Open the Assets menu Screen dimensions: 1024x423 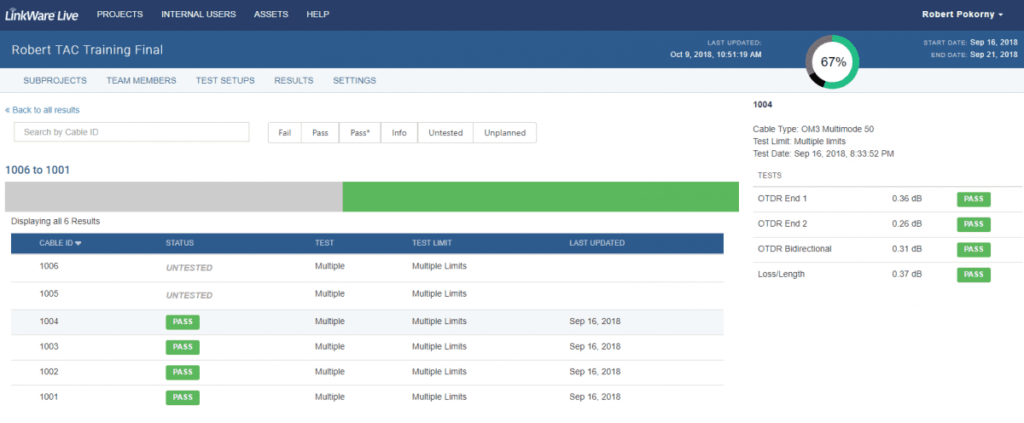271,15
